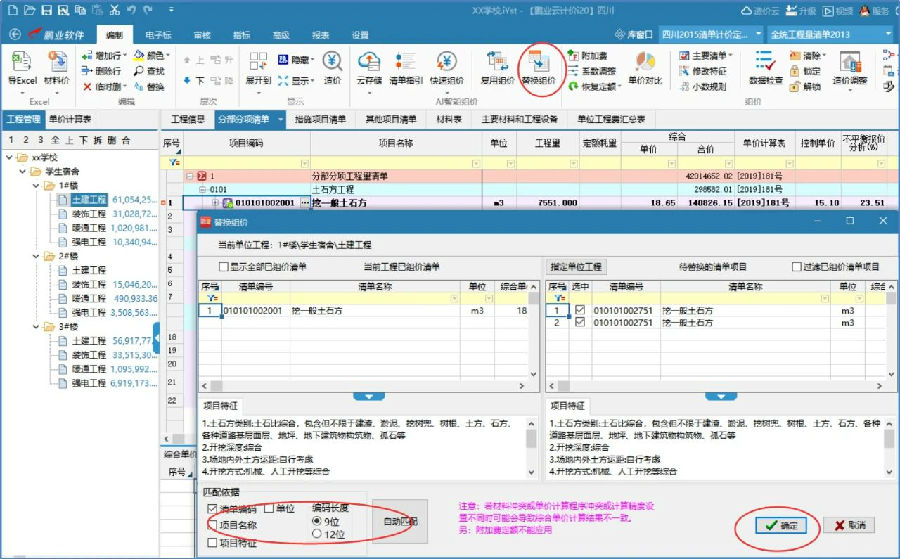The width and height of the screenshot is (900, 559).
Task: Collapse the 0101 土石方工程 row
Action: (201, 188)
